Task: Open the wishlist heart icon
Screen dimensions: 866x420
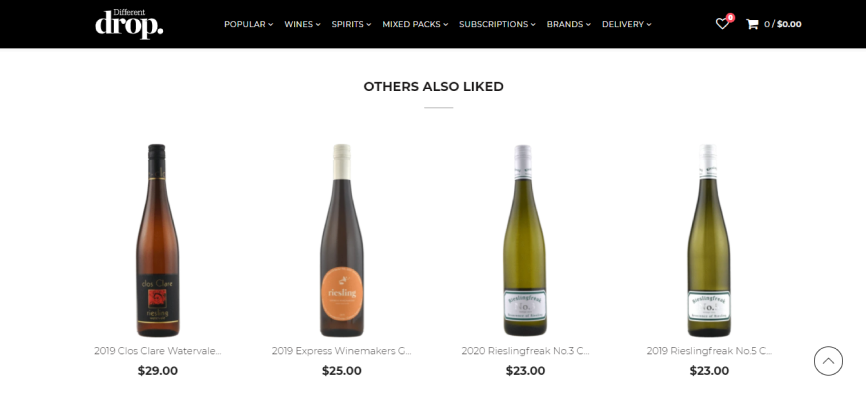Action: pos(722,24)
